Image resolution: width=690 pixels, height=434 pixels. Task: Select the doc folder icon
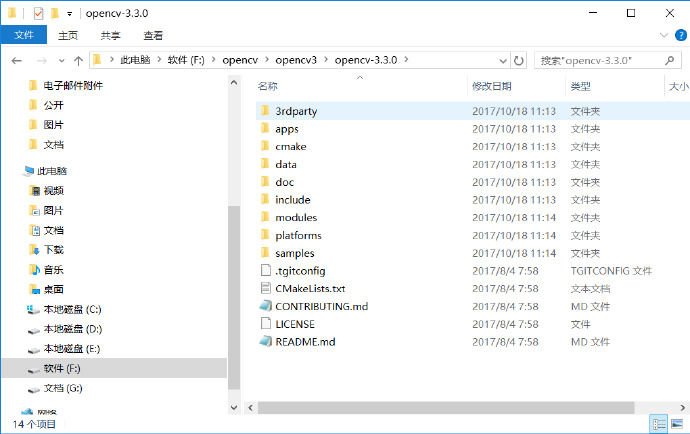click(x=265, y=181)
